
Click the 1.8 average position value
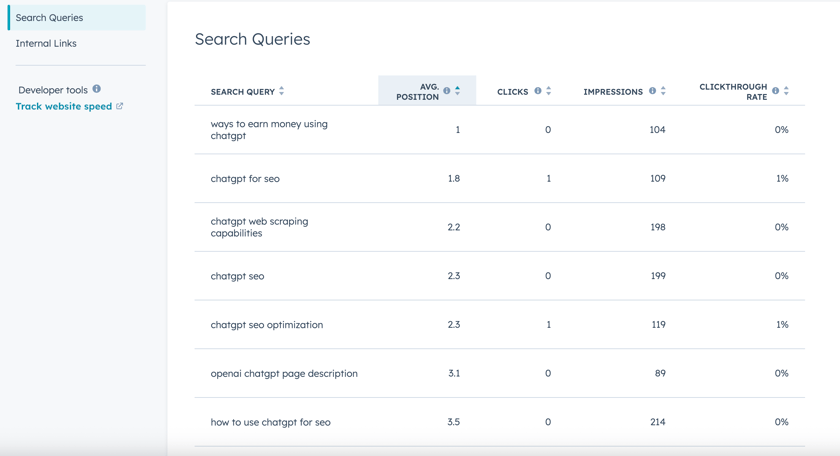(454, 178)
